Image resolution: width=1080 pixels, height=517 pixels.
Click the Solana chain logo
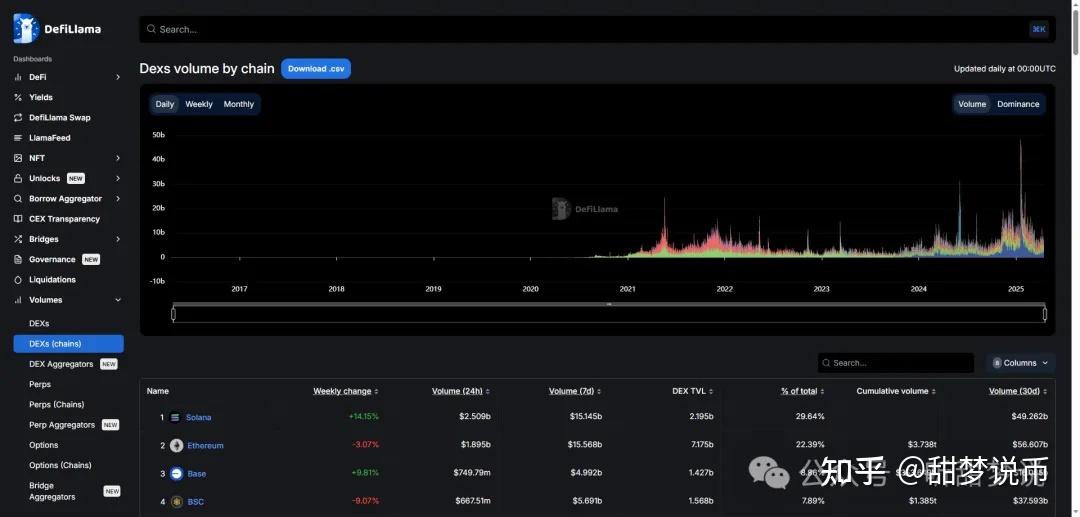click(175, 417)
